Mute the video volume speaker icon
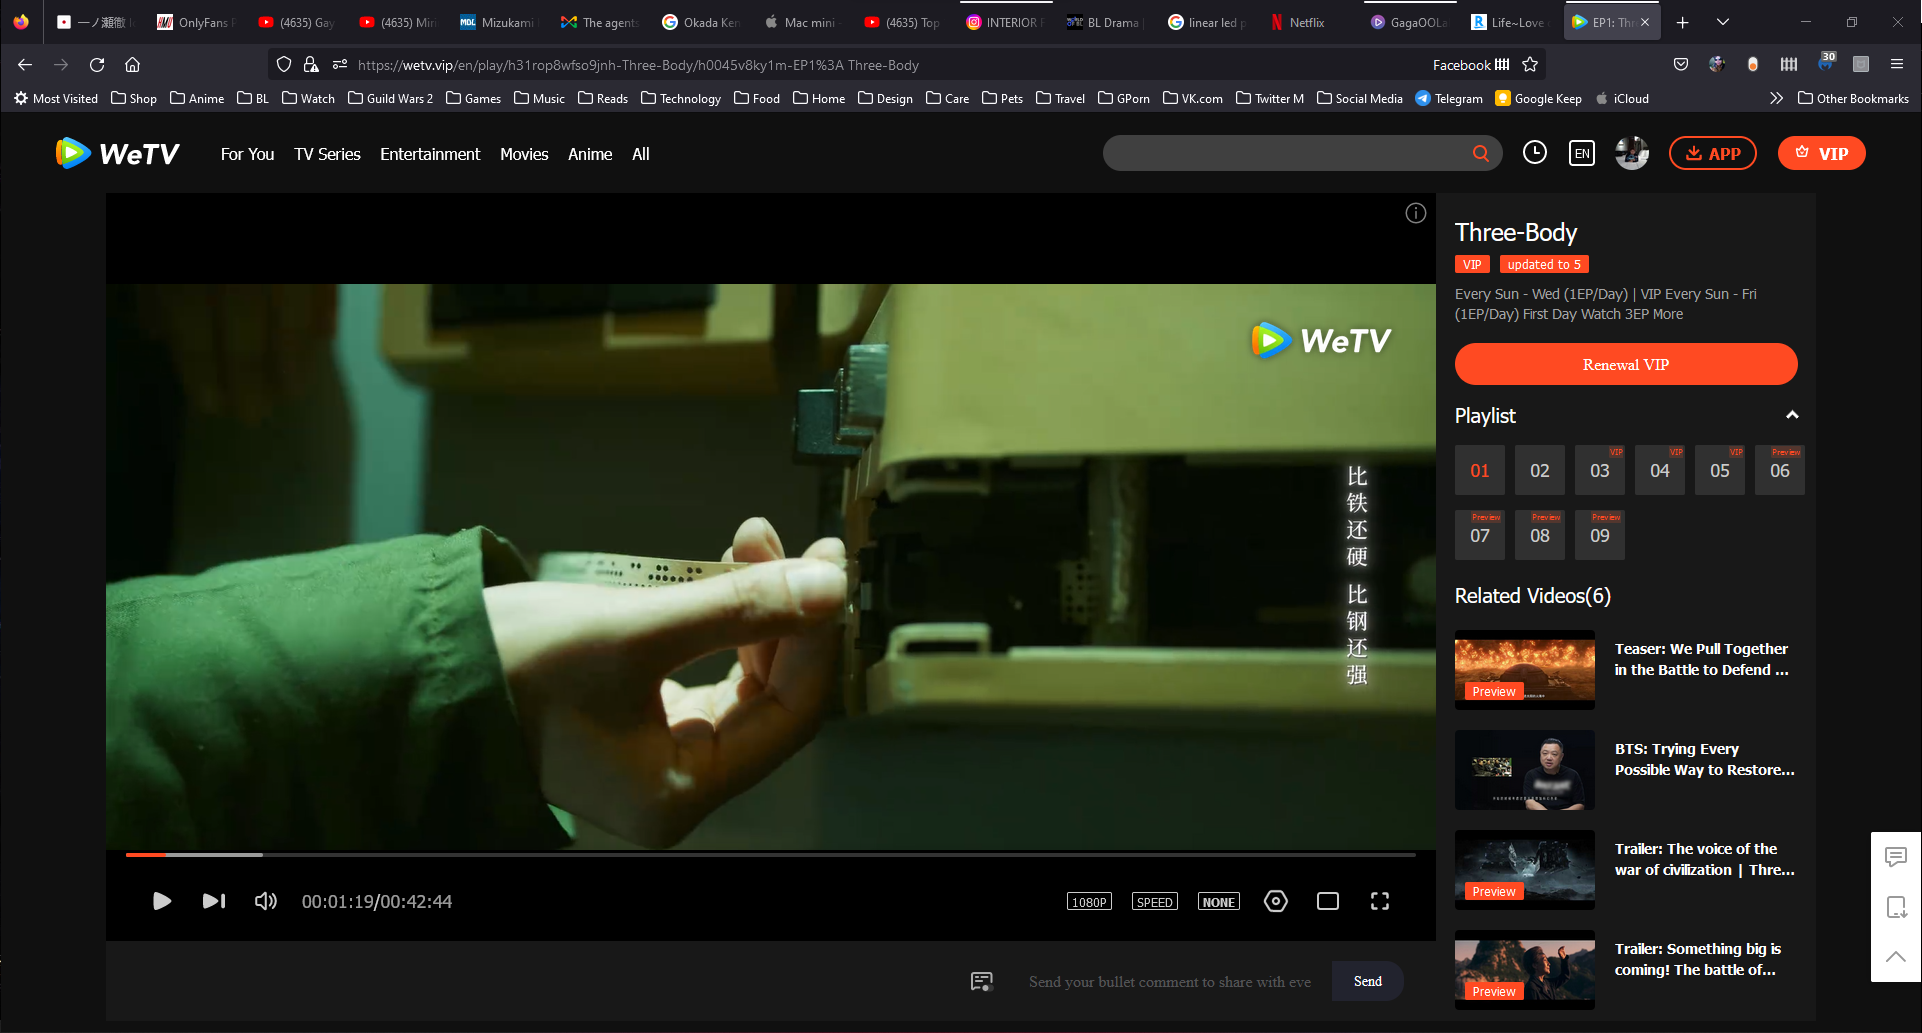1922x1033 pixels. (265, 901)
